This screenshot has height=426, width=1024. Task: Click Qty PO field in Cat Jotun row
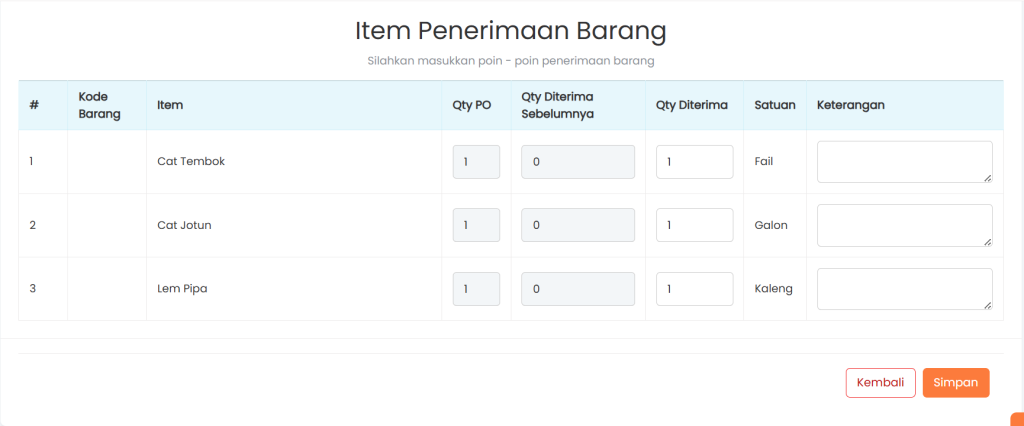[476, 225]
